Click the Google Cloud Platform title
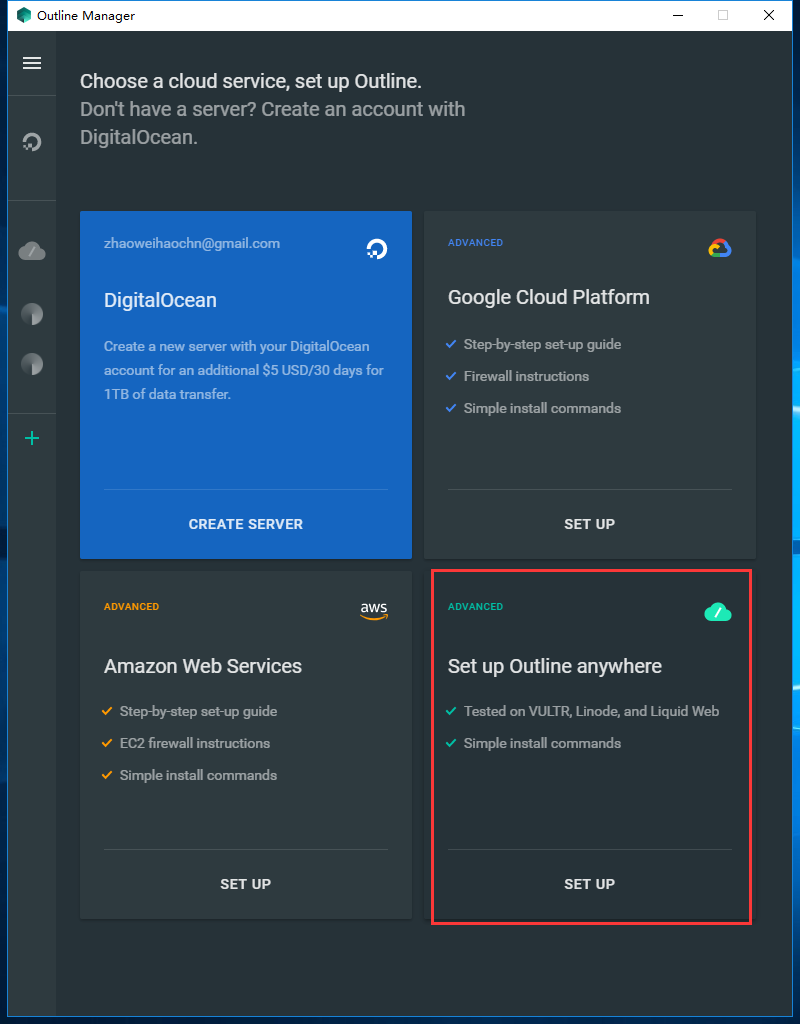 click(549, 297)
